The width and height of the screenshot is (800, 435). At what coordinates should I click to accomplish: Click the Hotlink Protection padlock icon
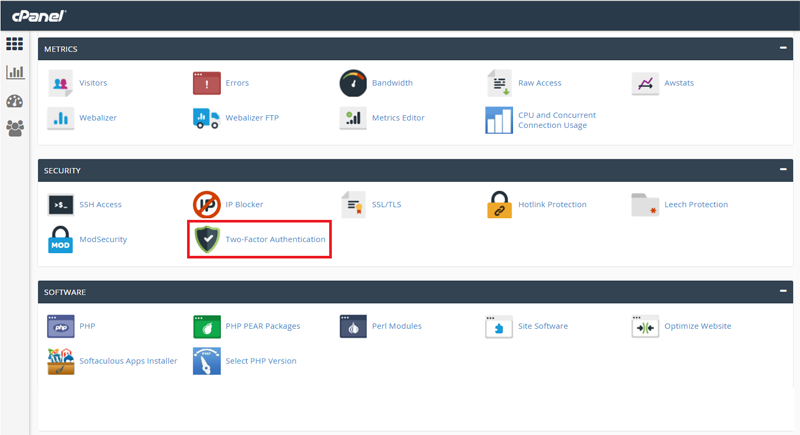click(499, 204)
